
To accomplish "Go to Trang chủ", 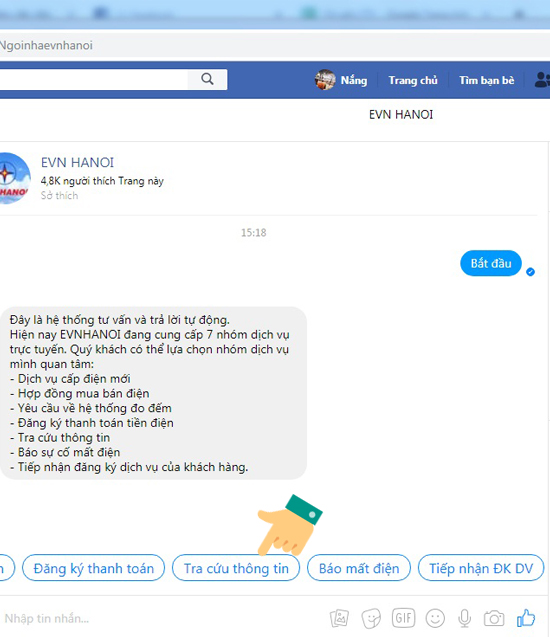I will click(x=413, y=80).
